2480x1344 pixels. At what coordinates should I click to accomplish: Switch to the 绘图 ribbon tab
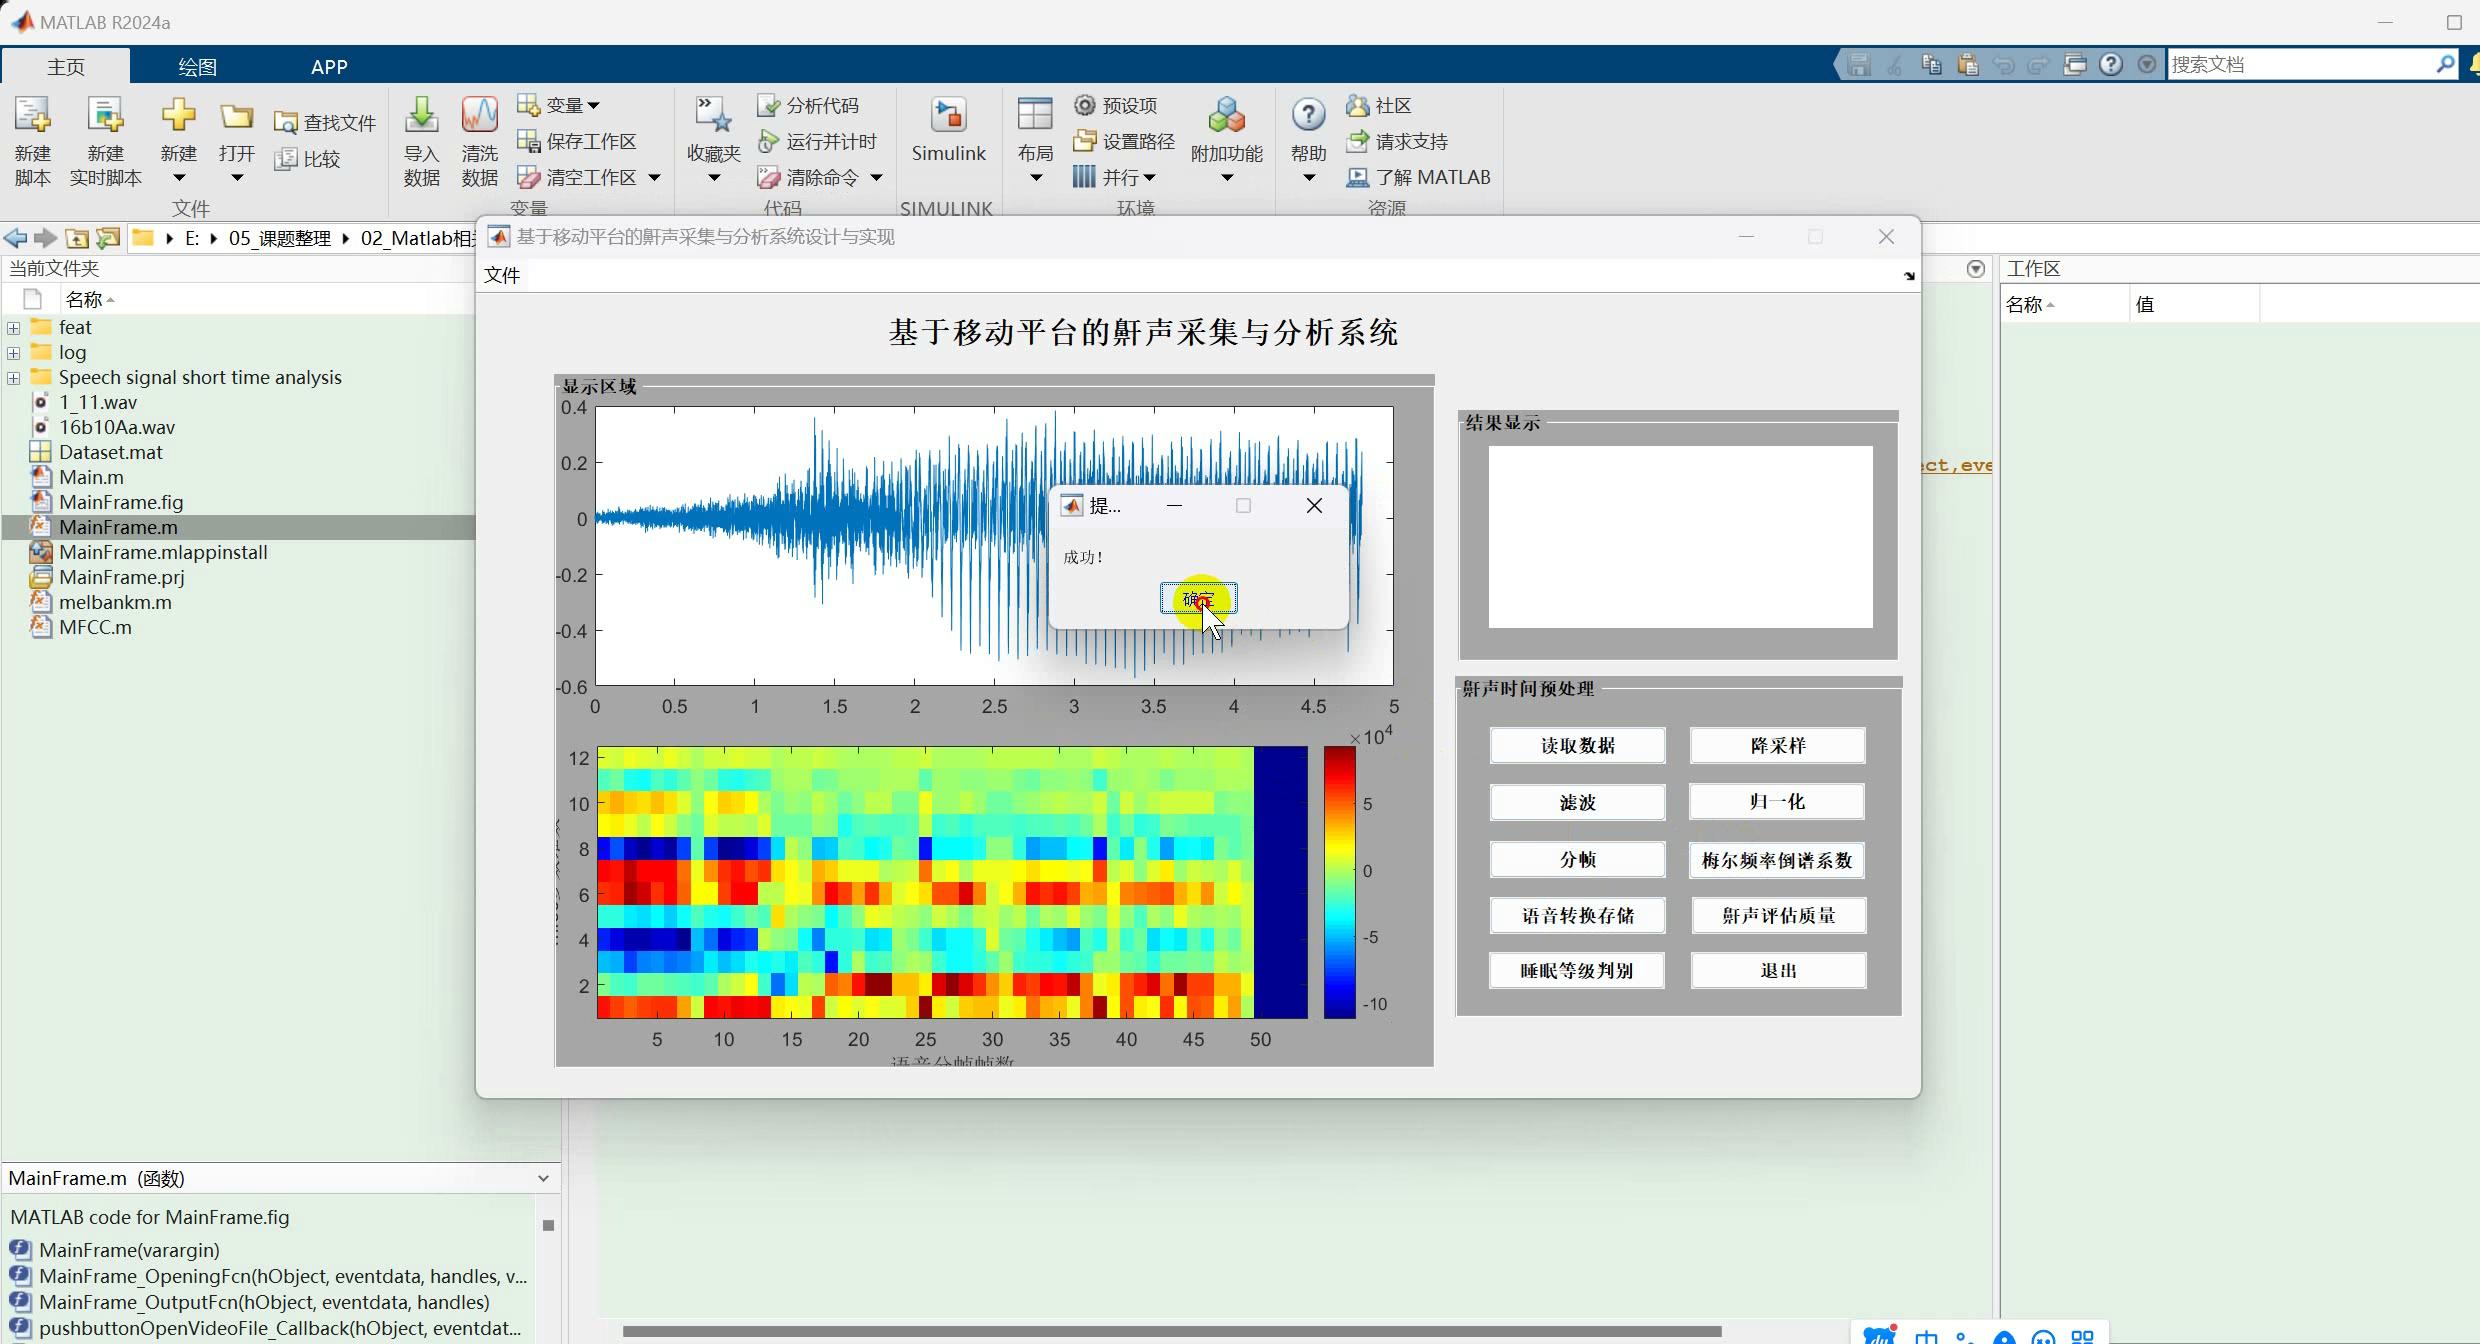[x=197, y=67]
